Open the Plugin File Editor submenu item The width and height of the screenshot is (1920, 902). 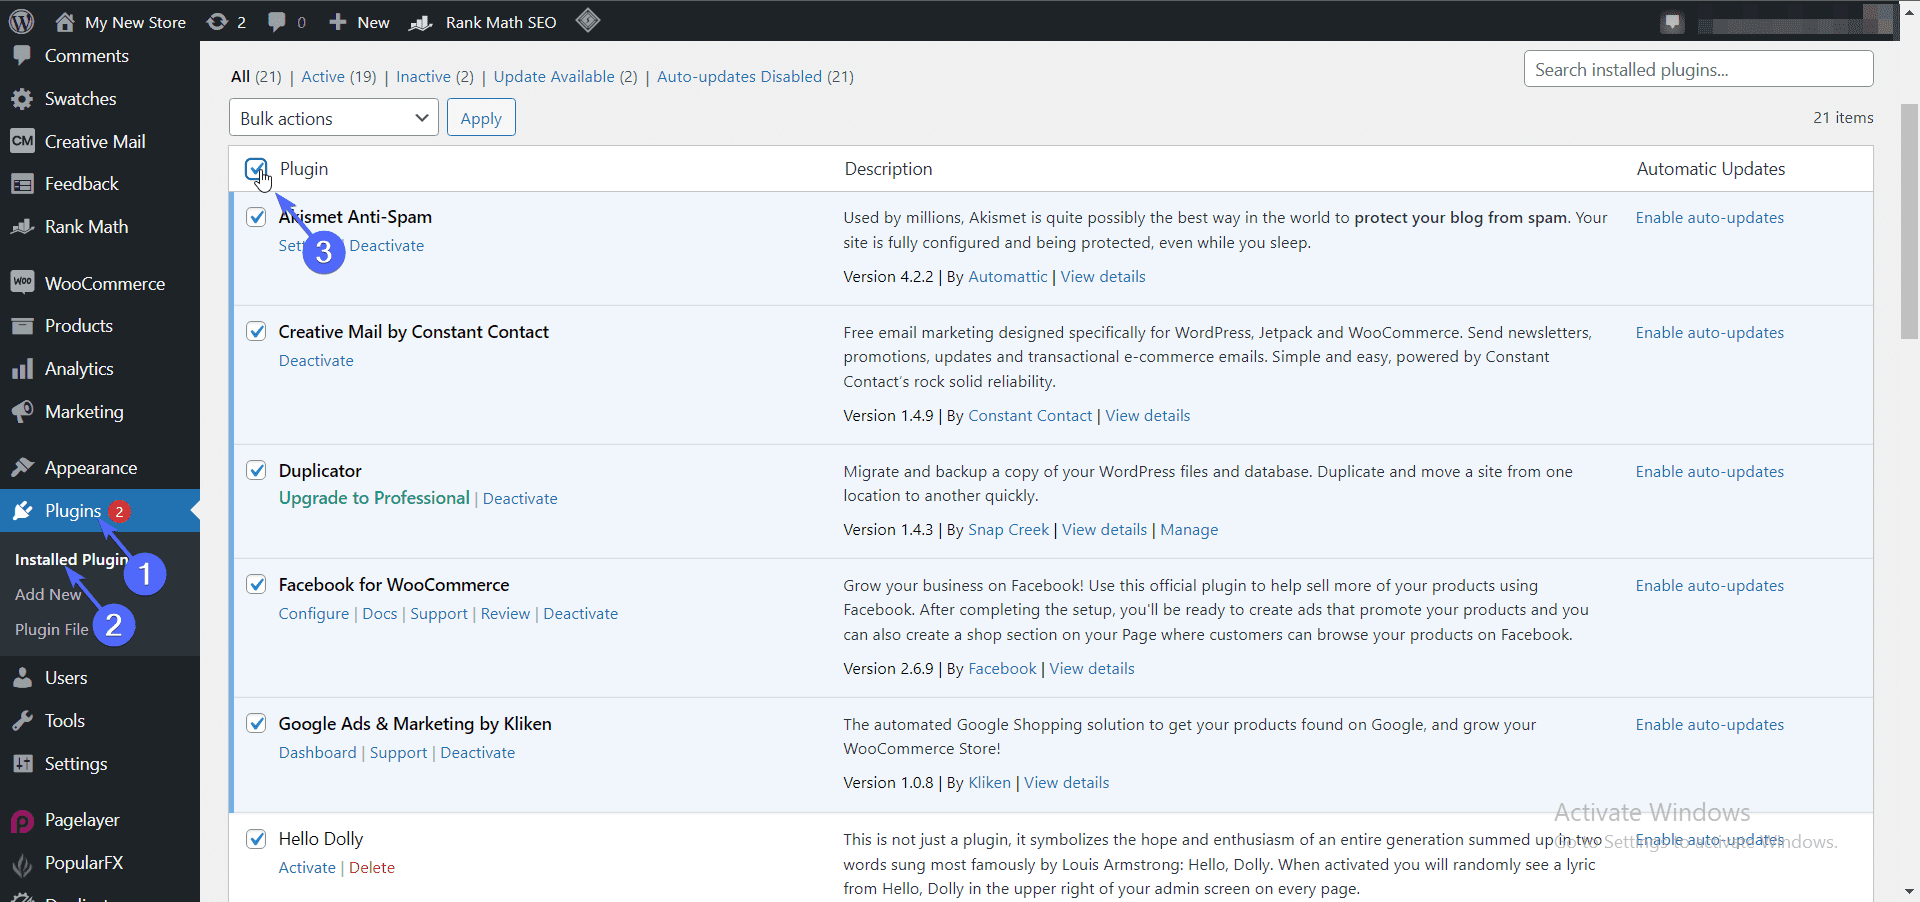(x=52, y=629)
